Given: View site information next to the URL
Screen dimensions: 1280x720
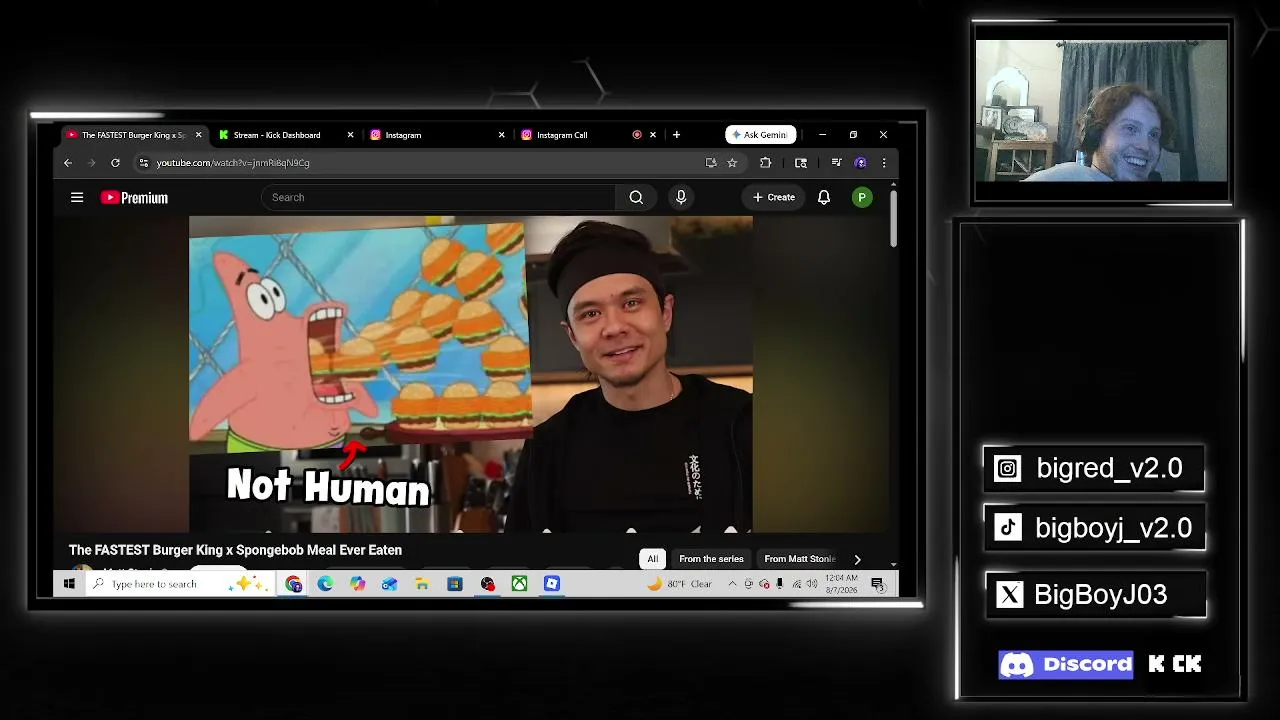Looking at the screenshot, I should [144, 163].
